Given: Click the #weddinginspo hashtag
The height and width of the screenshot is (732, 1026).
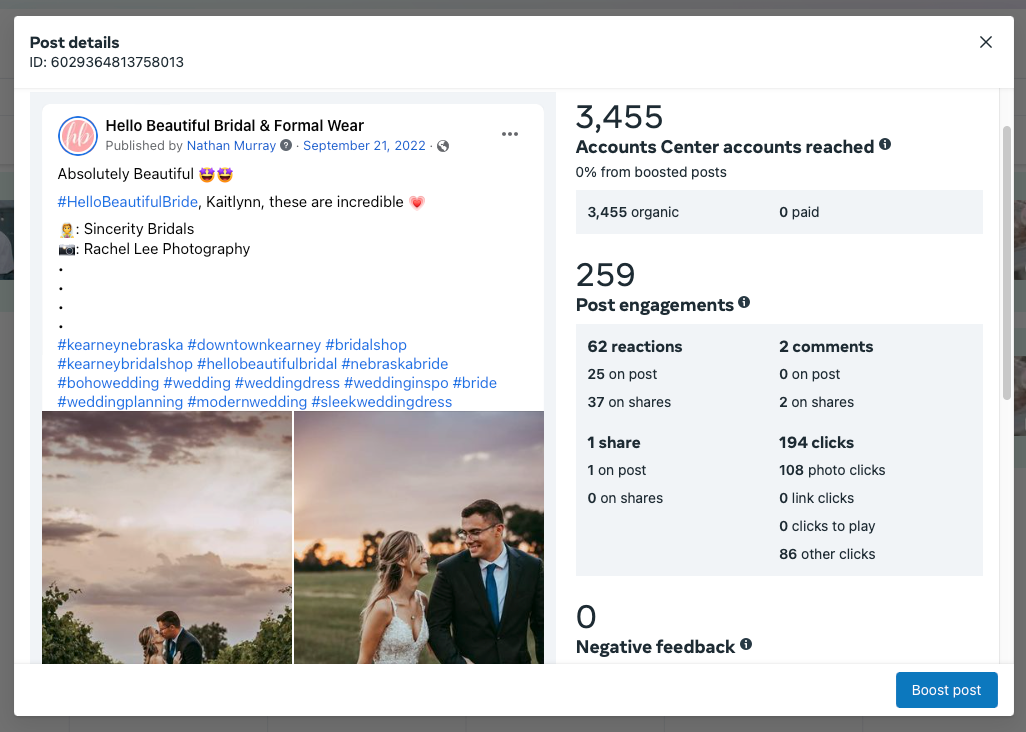Looking at the screenshot, I should (396, 383).
